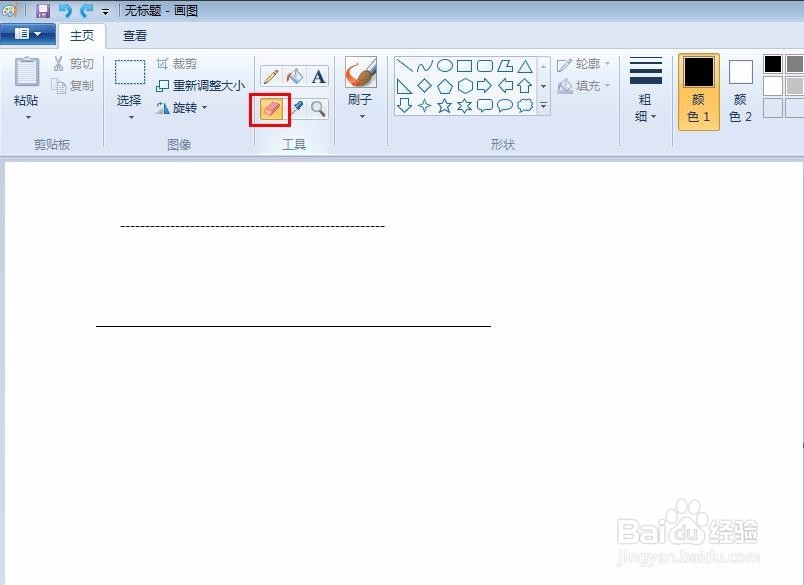The width and height of the screenshot is (804, 585).
Task: Open the blue Paint file menu button
Action: [28, 34]
